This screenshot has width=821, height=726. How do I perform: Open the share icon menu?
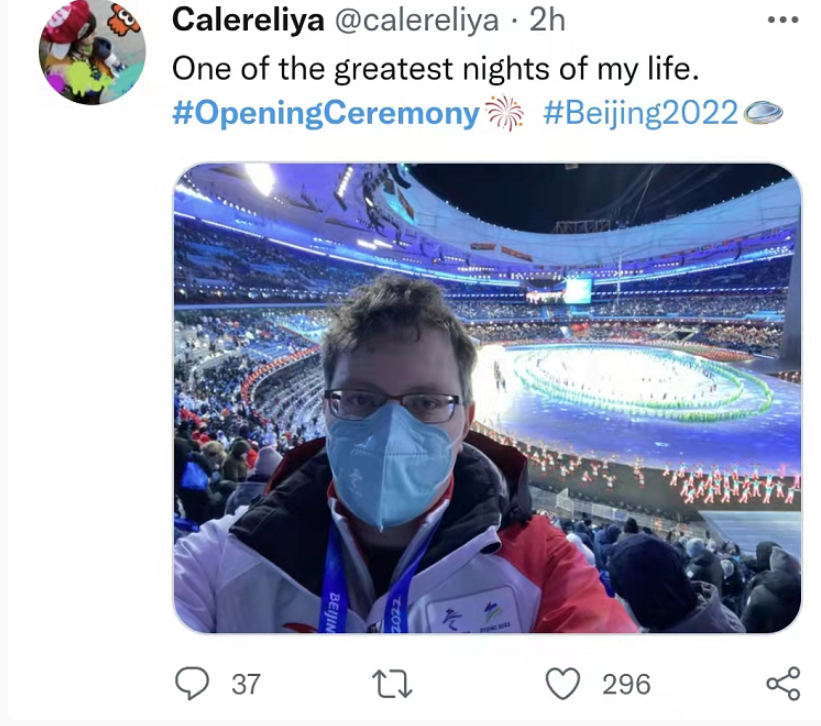(x=782, y=683)
